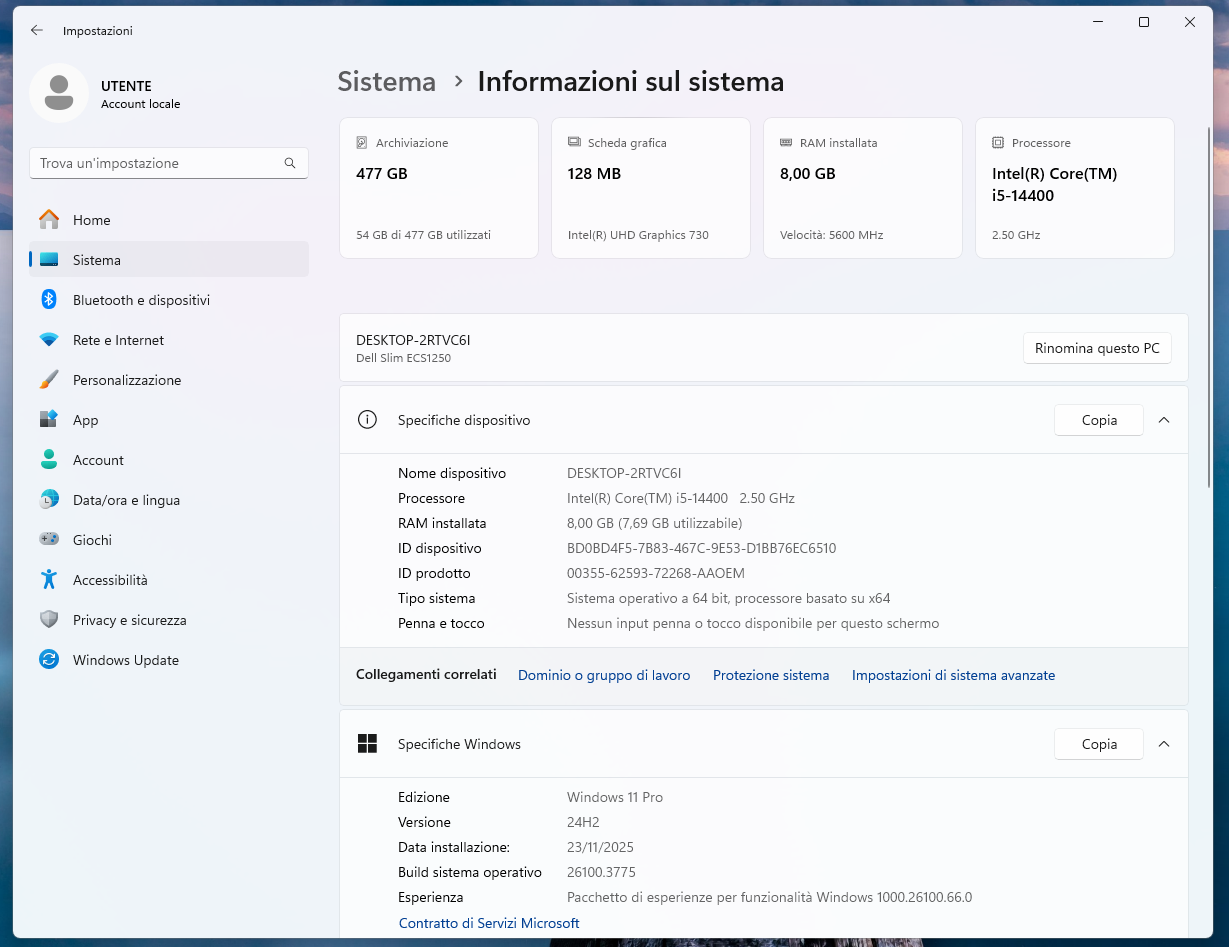Screen dimensions: 1229x947
Task: Select Accessibilità in sidebar
Action: coord(169,580)
